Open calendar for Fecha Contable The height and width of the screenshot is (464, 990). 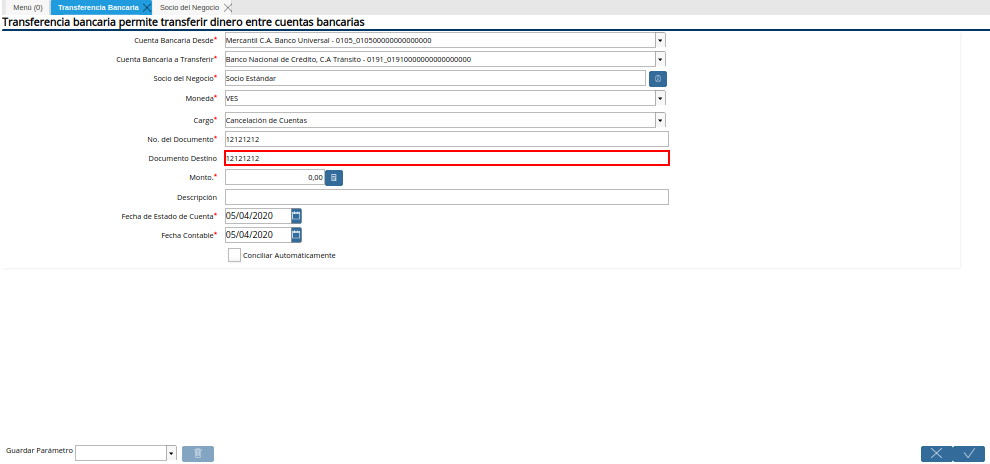pos(296,235)
